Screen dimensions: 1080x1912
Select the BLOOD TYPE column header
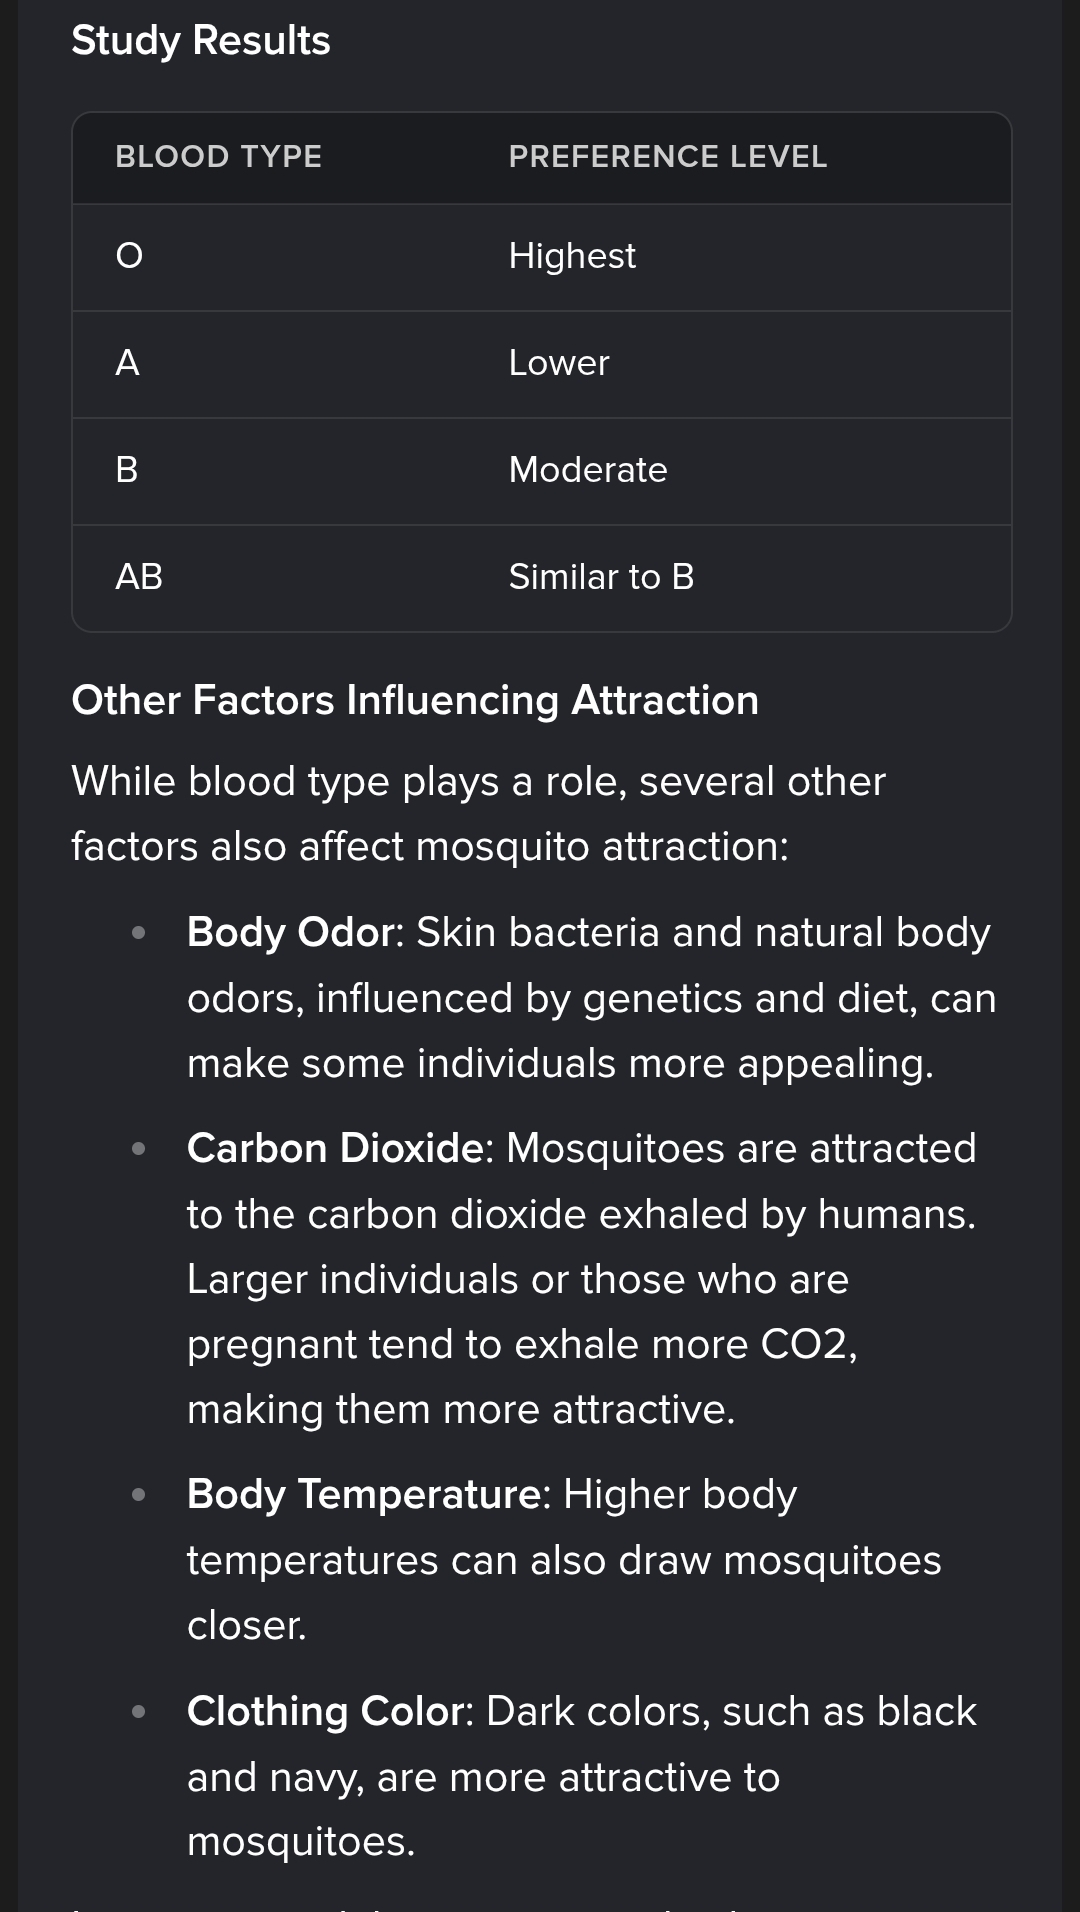(x=219, y=157)
